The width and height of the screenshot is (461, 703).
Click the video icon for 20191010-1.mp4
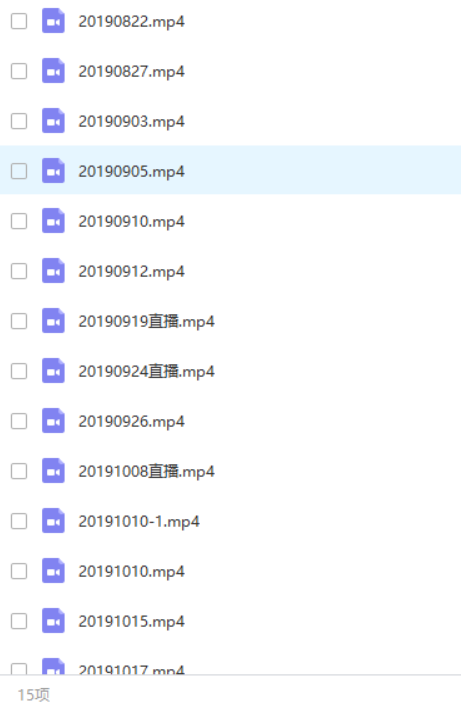[x=53, y=521]
